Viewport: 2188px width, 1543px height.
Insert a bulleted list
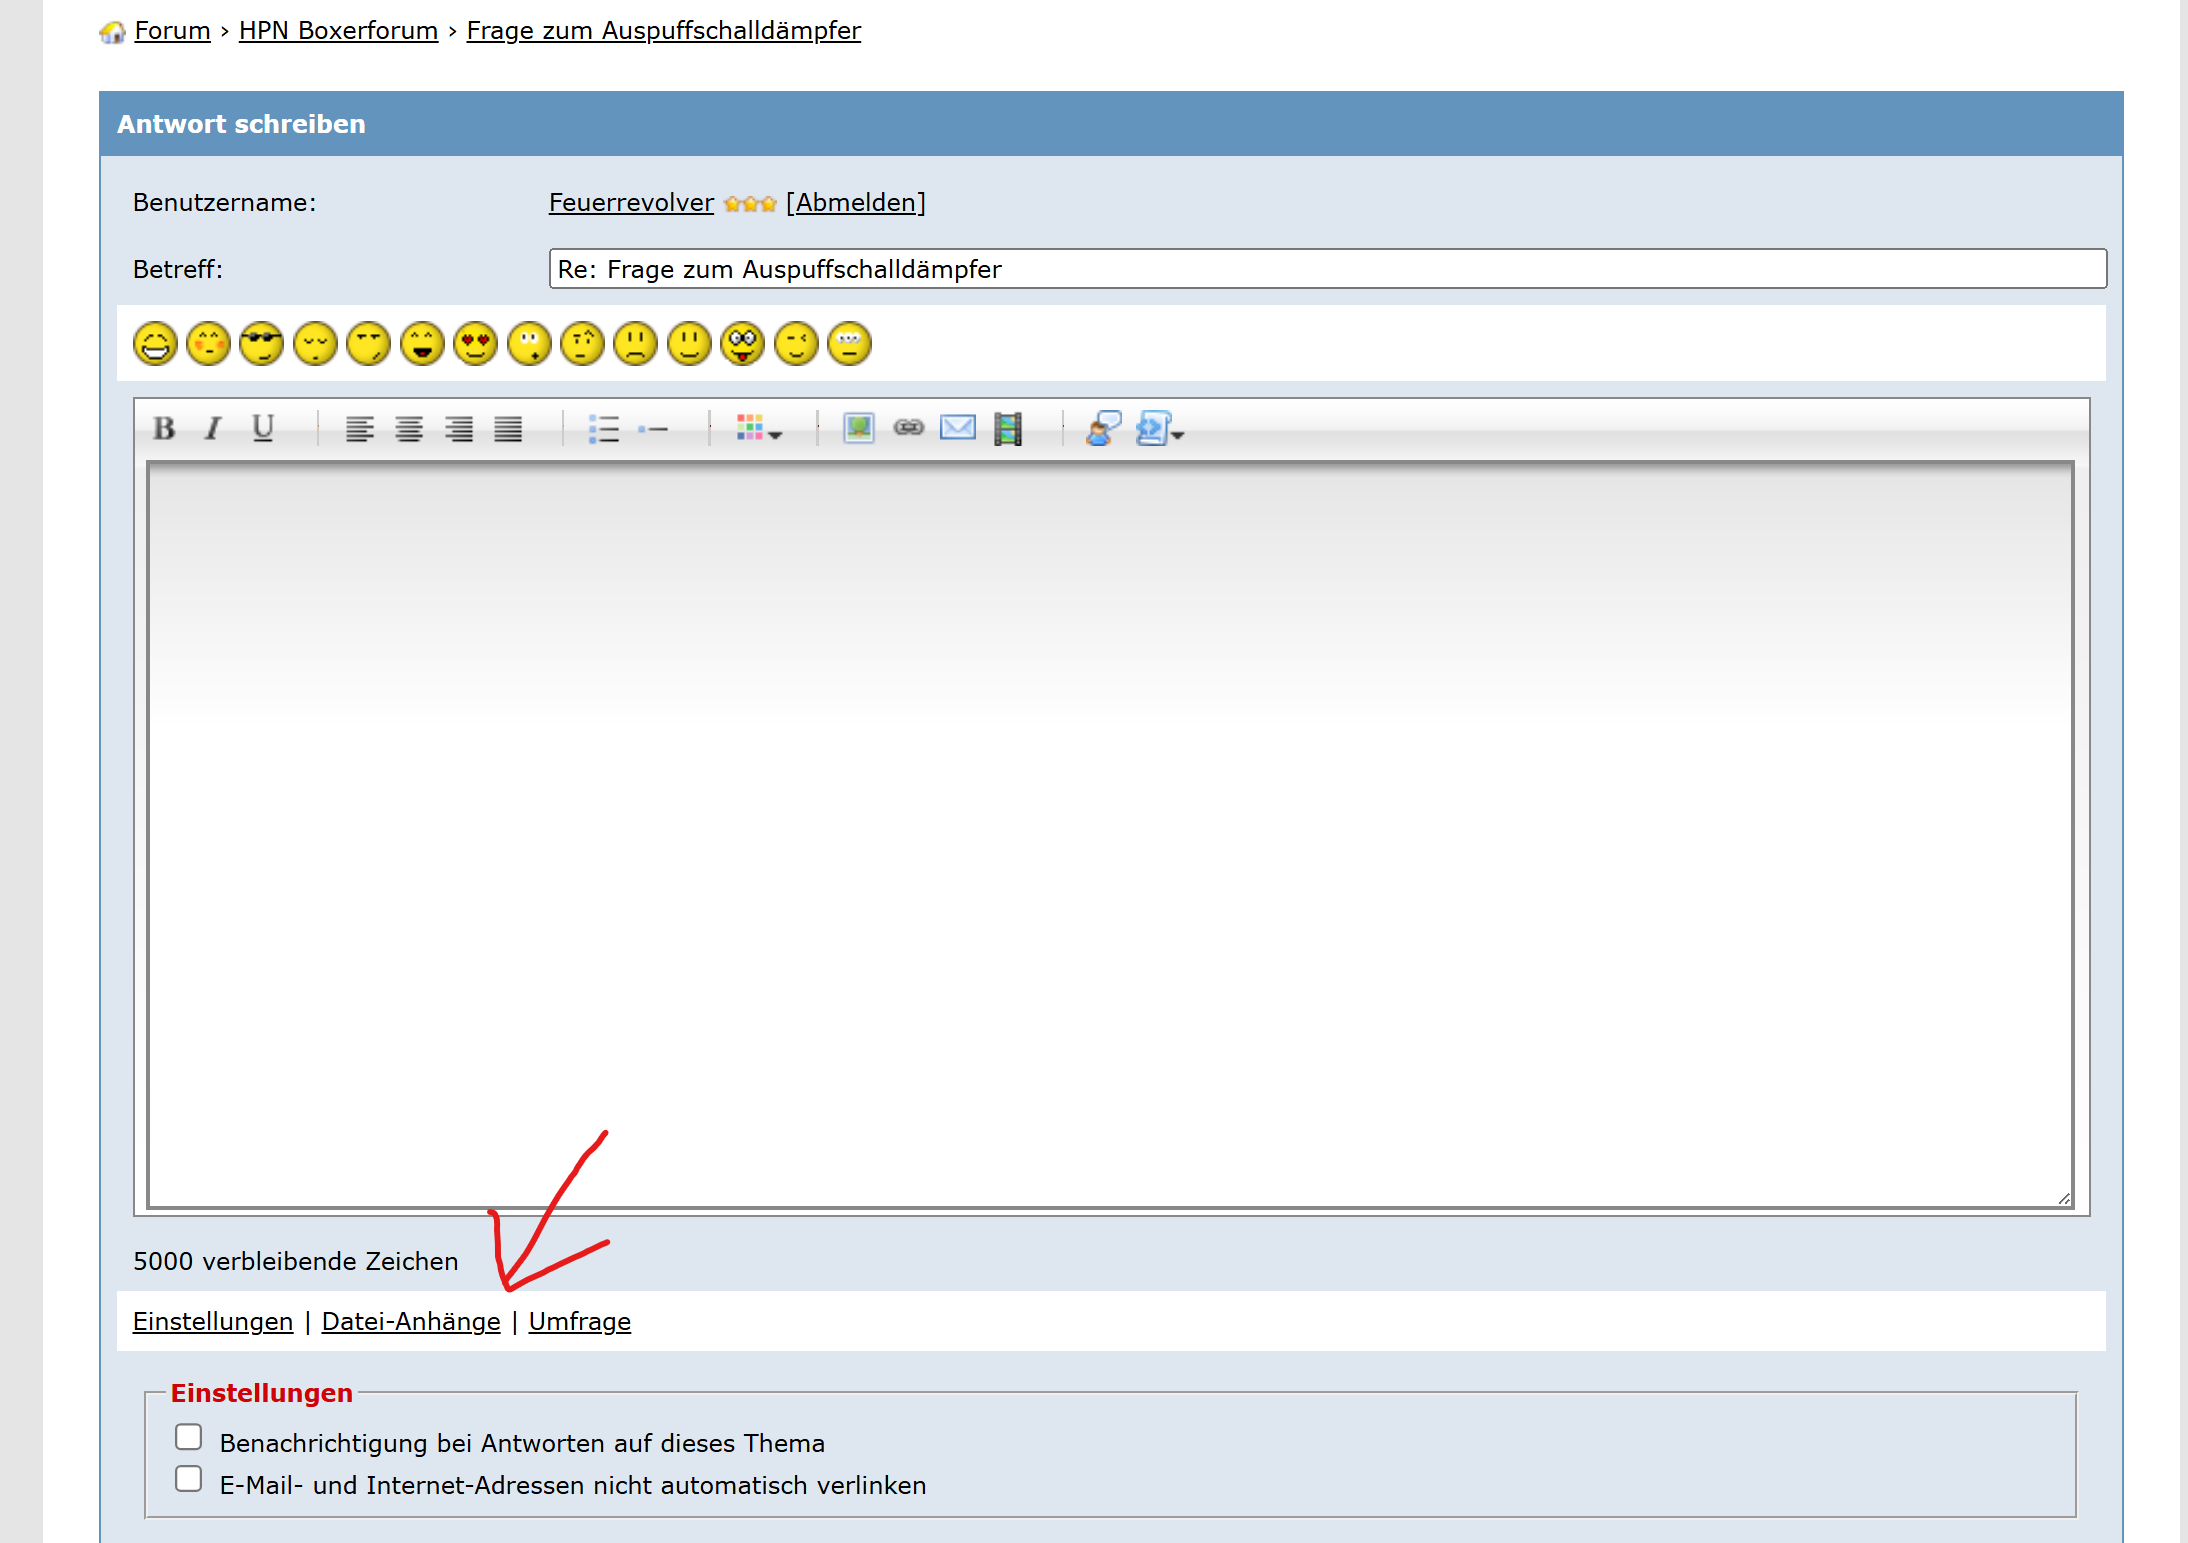pyautogui.click(x=603, y=429)
